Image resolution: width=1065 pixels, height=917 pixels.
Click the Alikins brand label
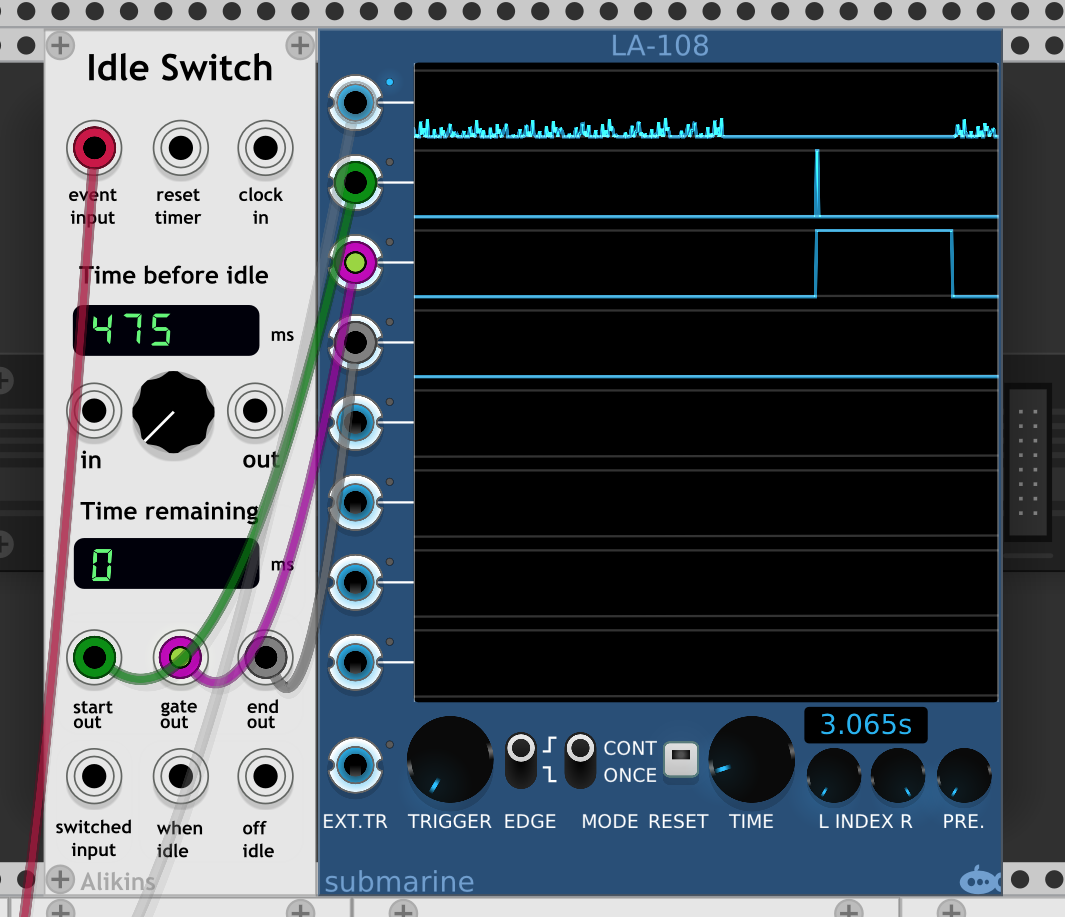(118, 882)
